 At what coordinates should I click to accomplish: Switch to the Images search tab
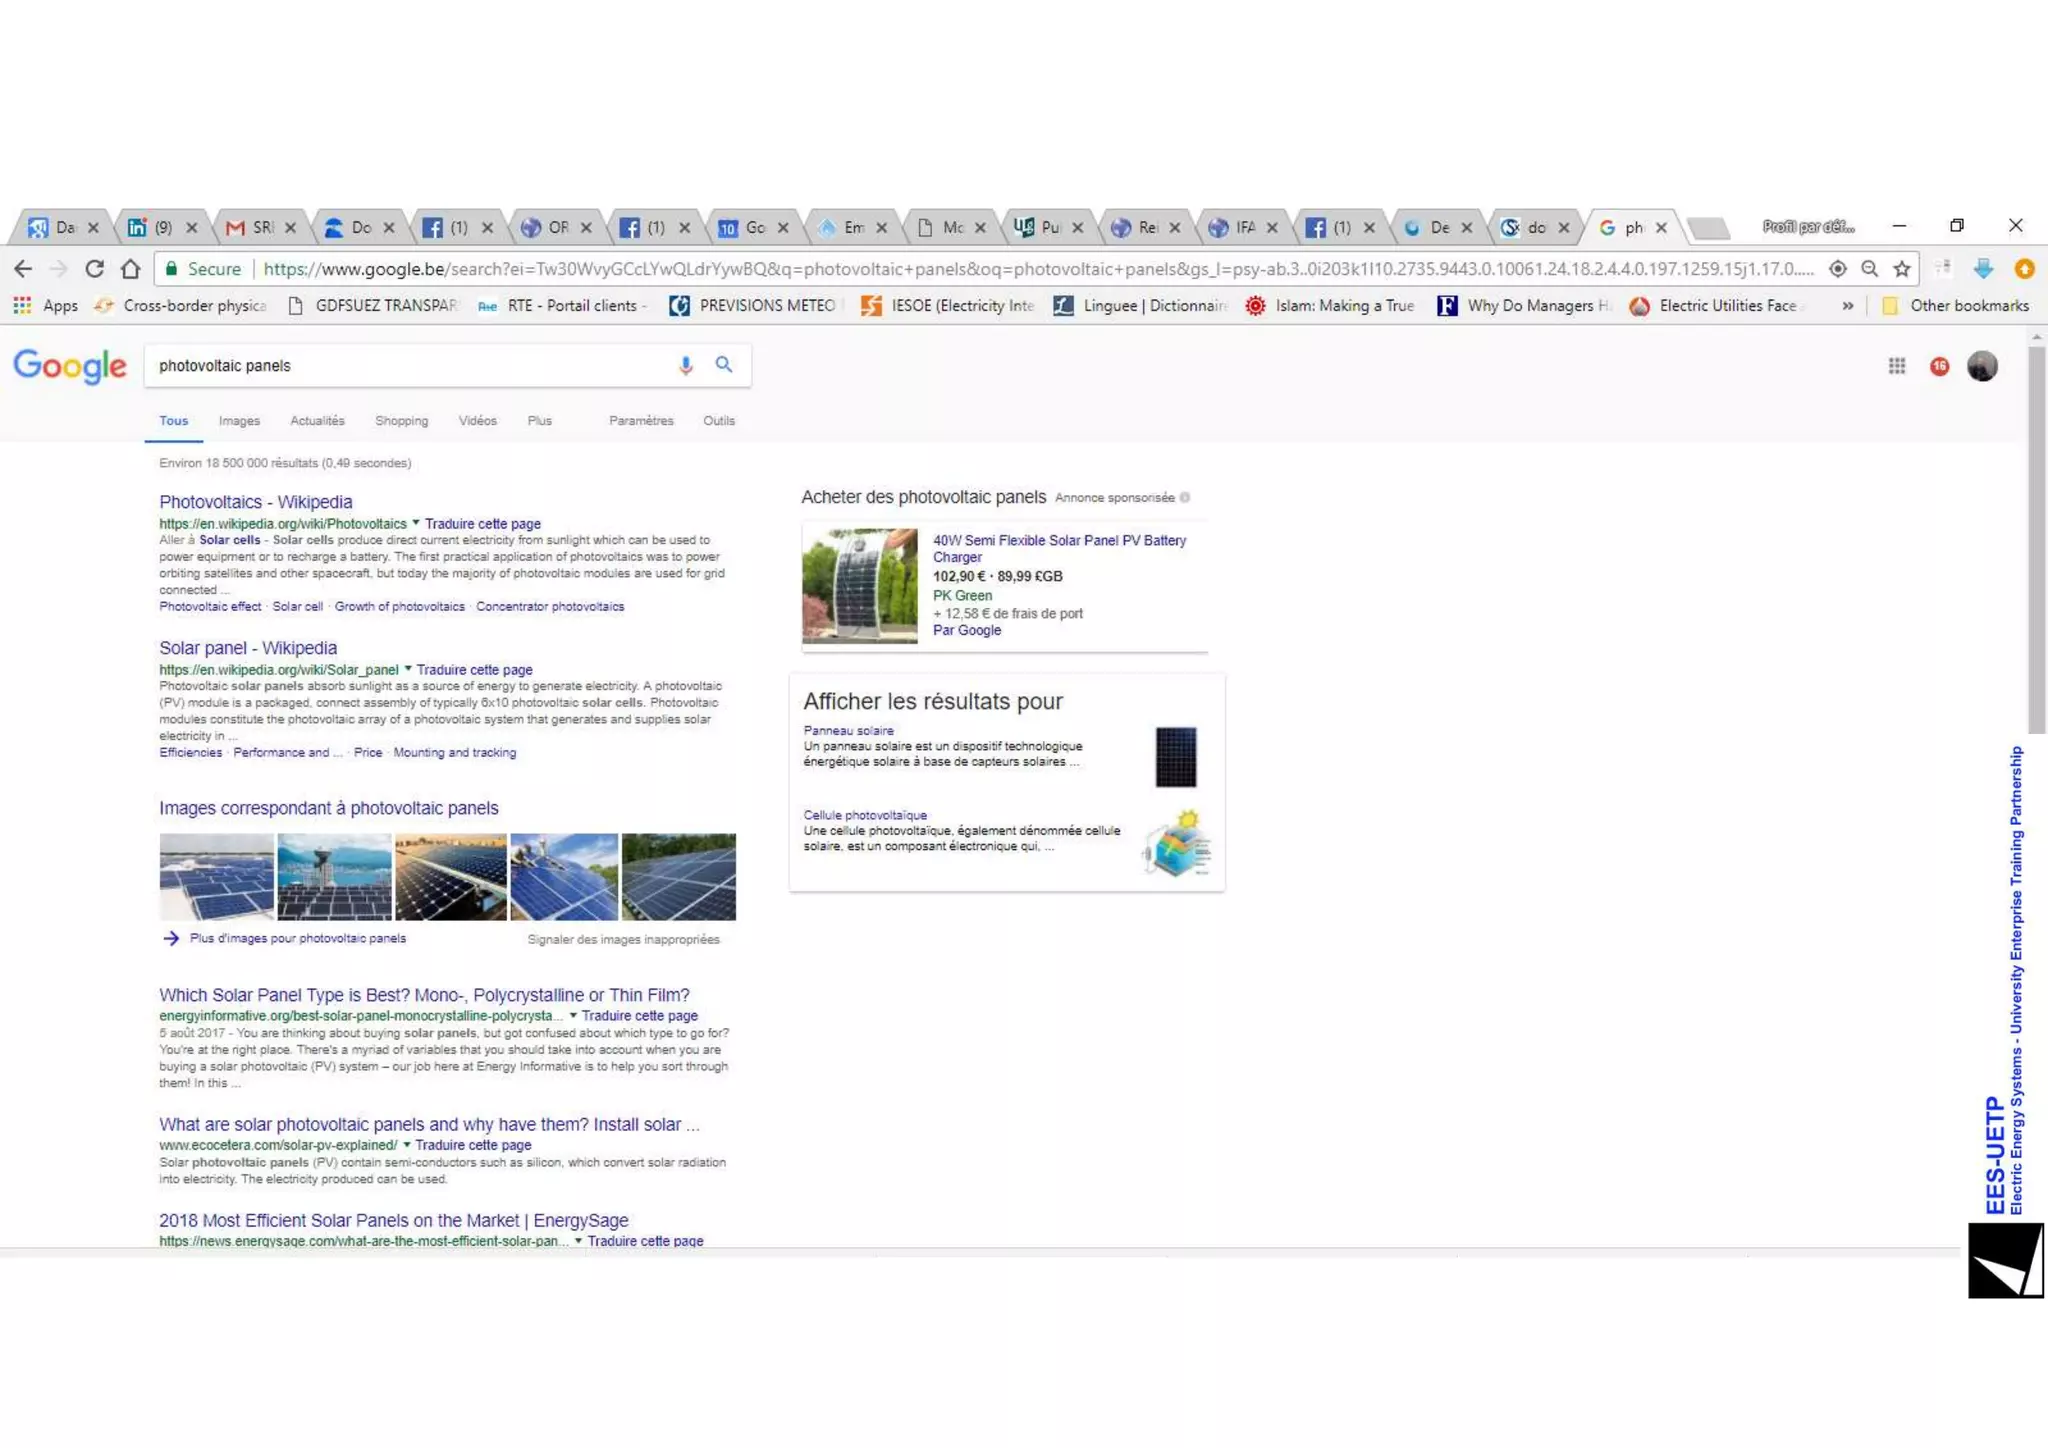pos(239,421)
